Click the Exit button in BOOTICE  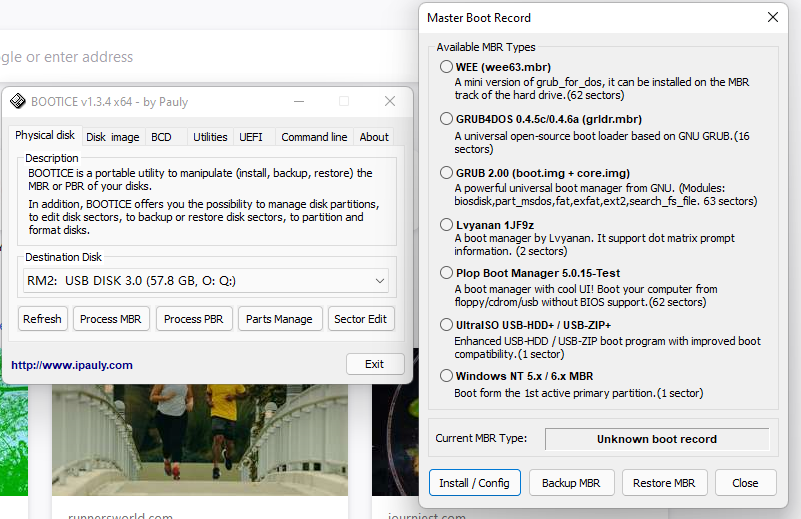coord(374,364)
